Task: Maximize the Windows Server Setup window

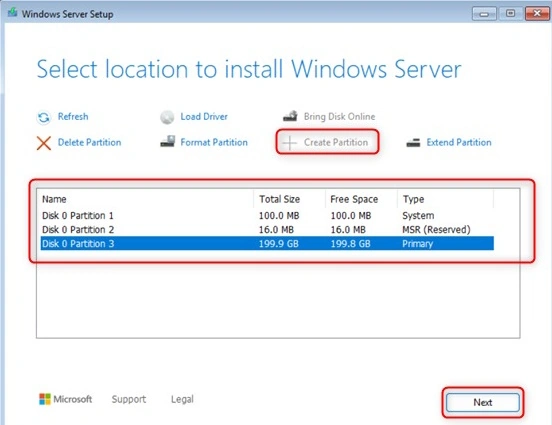Action: coord(510,14)
